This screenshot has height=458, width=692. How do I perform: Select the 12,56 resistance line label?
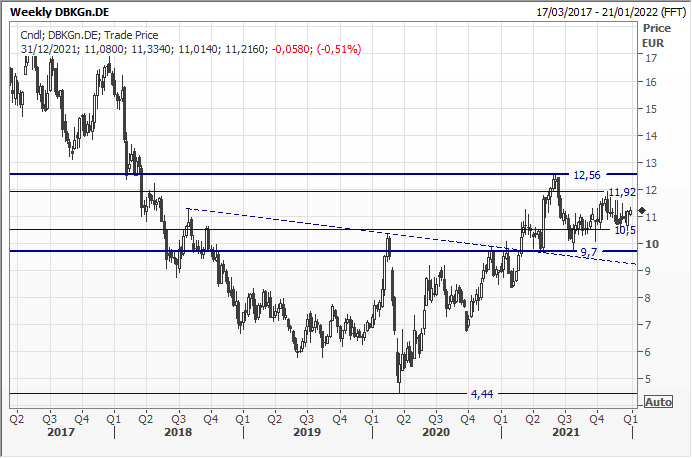click(x=585, y=175)
